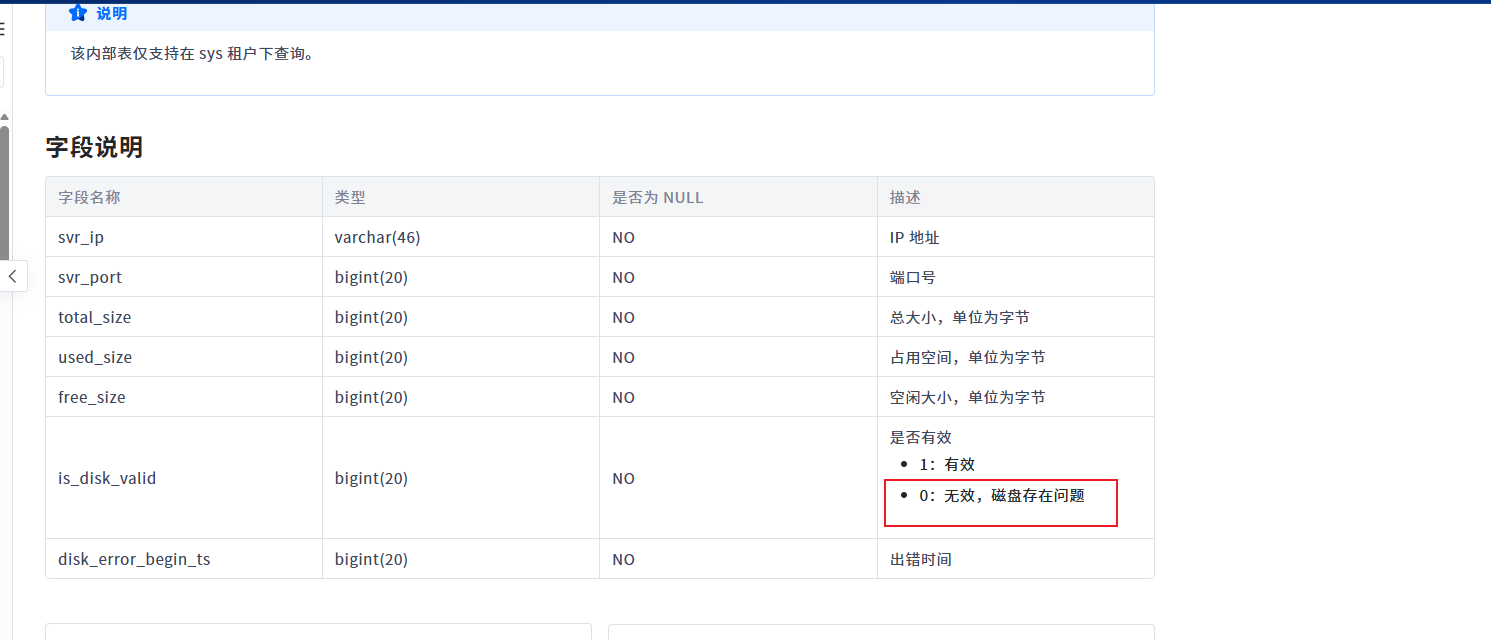This screenshot has height=640, width=1491.
Task: Open the next page card at bottom right
Action: 881,632
